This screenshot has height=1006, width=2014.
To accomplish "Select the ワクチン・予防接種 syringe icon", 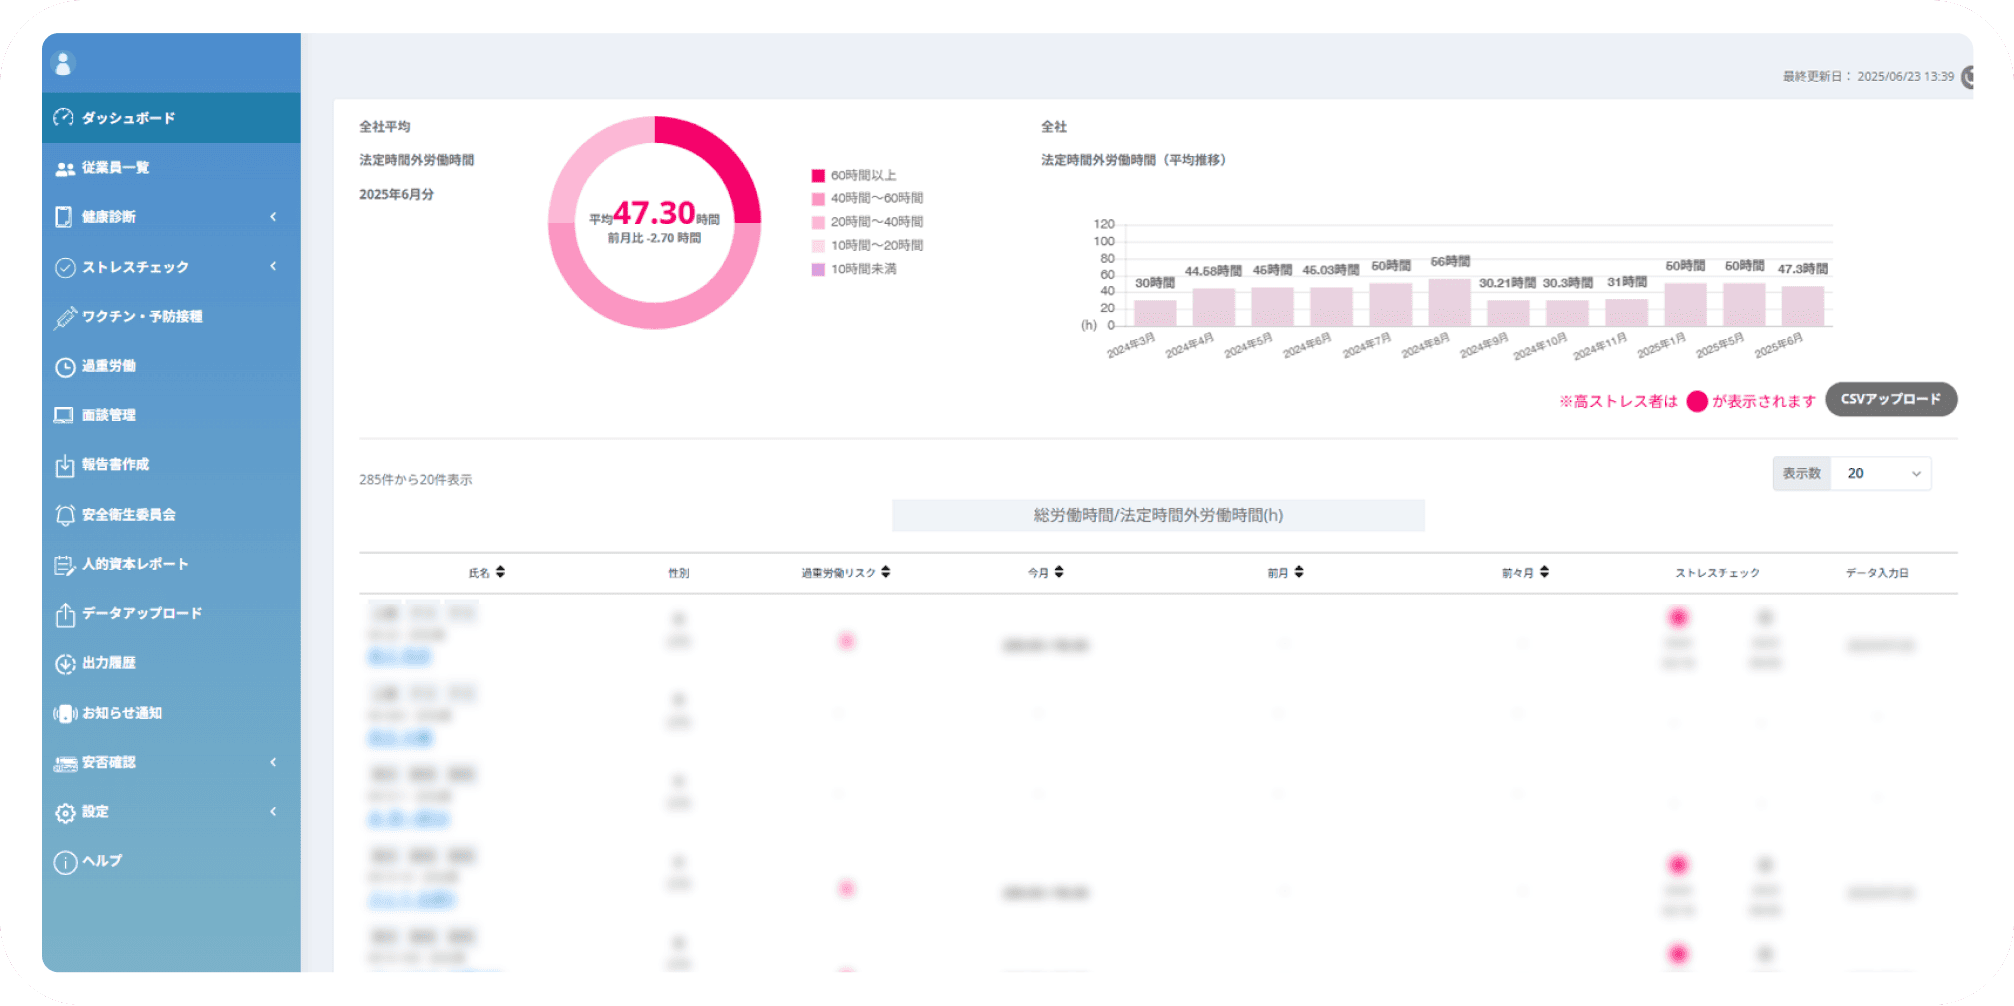I will click(x=65, y=317).
